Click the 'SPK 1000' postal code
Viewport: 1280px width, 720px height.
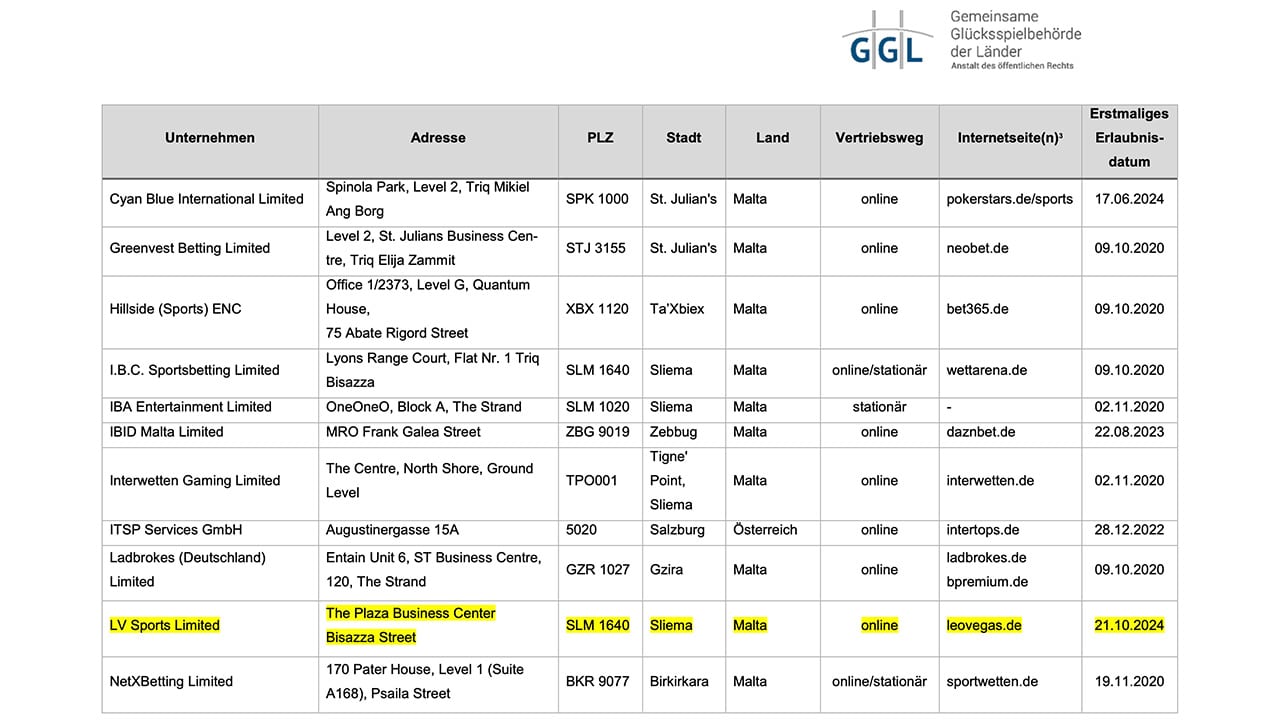[597, 199]
